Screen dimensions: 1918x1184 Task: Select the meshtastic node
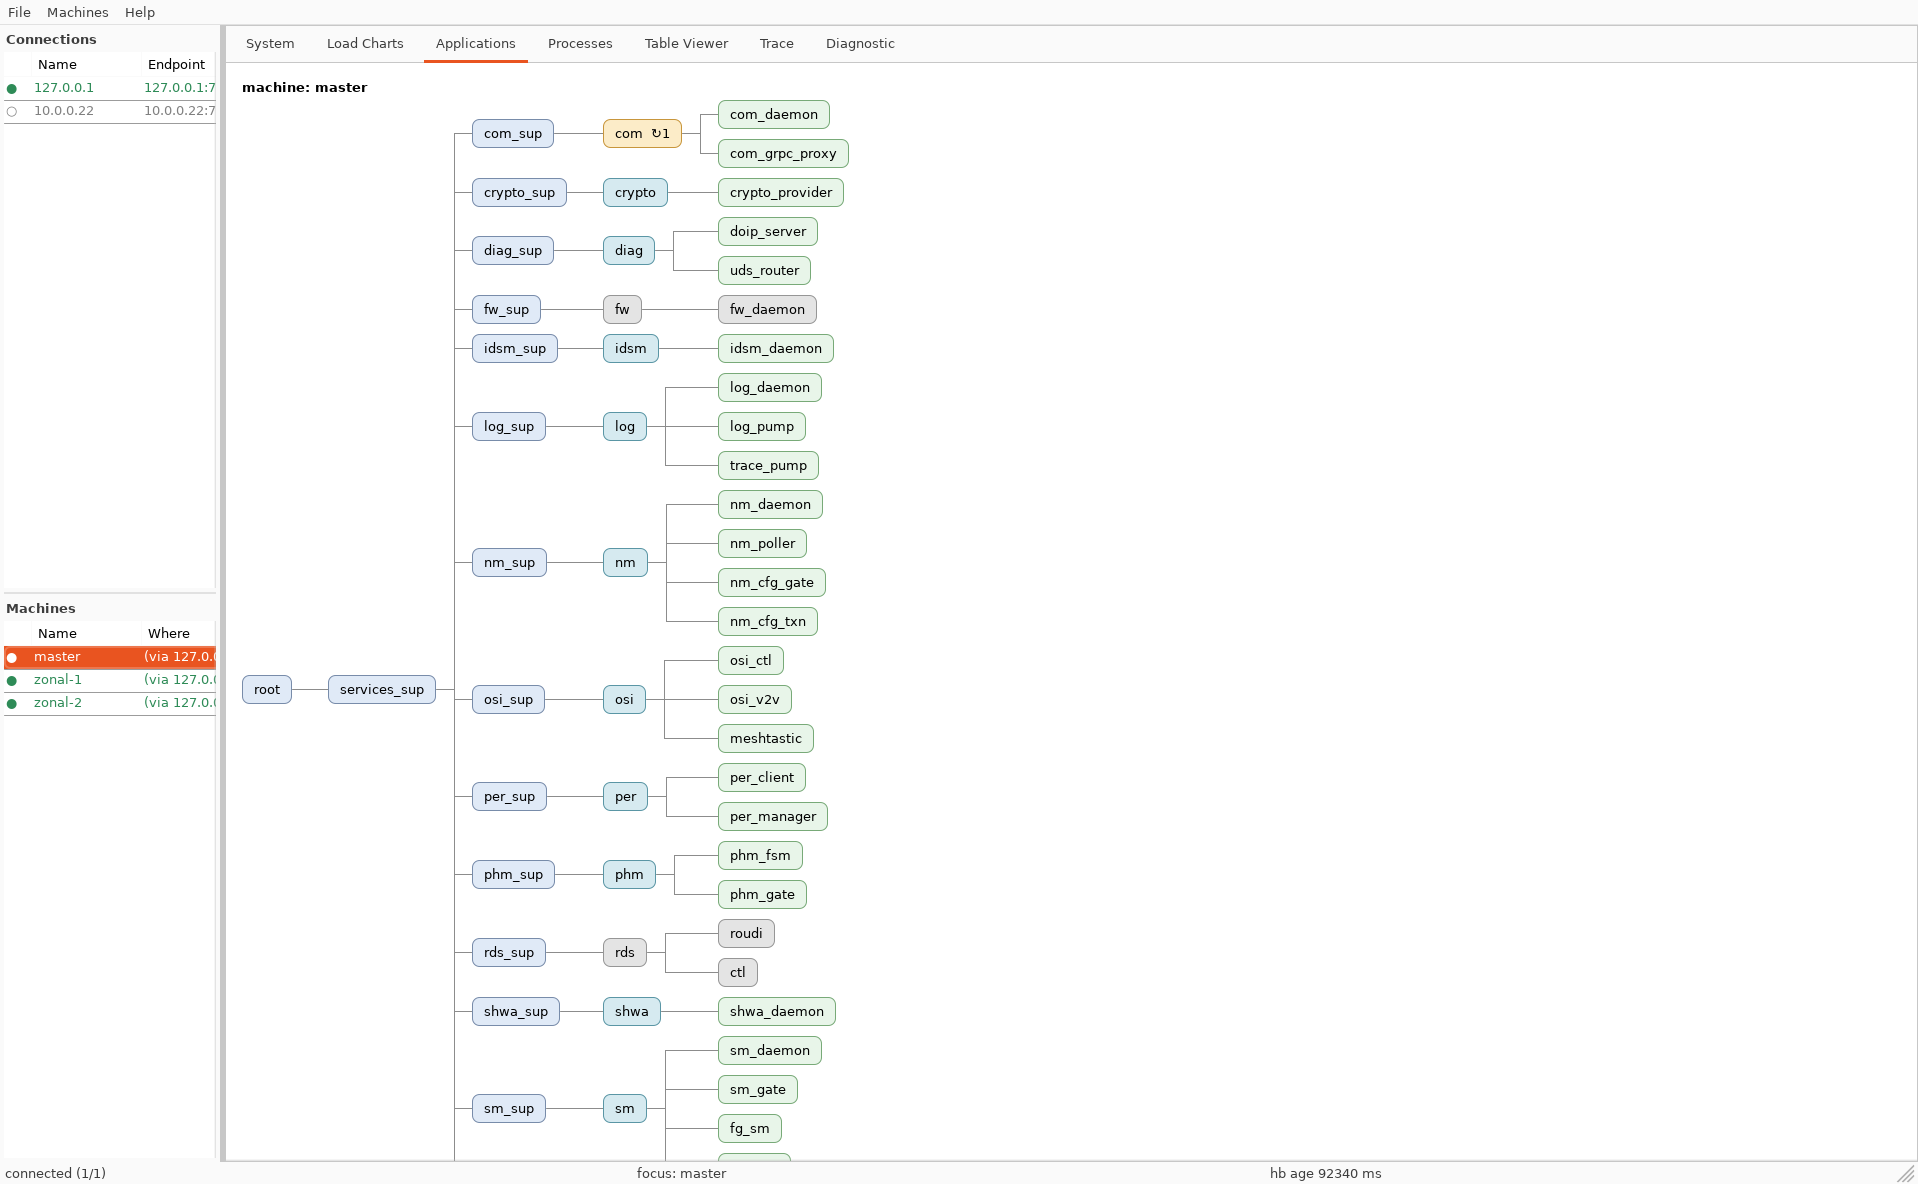(x=766, y=739)
